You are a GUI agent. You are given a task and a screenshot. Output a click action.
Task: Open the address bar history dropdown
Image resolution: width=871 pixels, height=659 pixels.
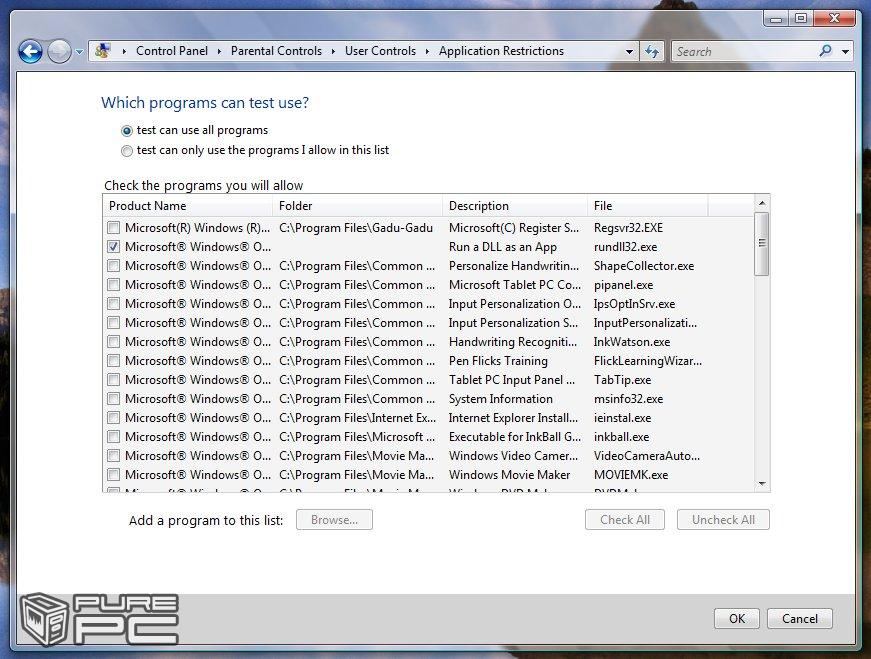[629, 52]
